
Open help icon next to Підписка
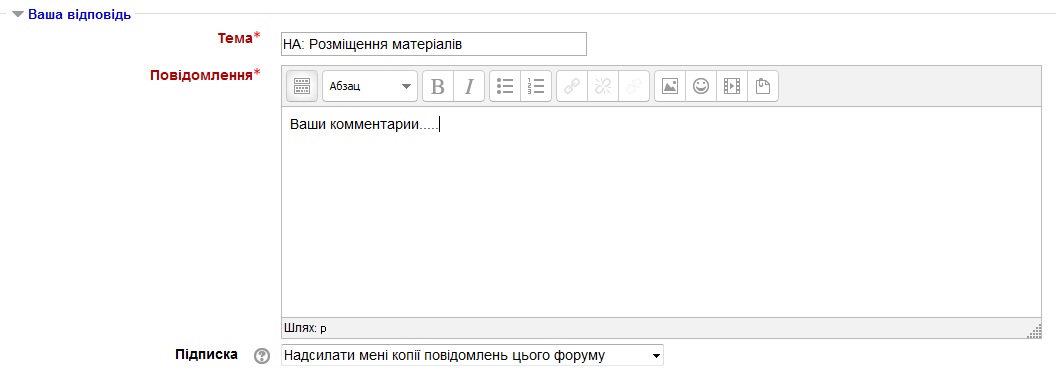[x=262, y=356]
